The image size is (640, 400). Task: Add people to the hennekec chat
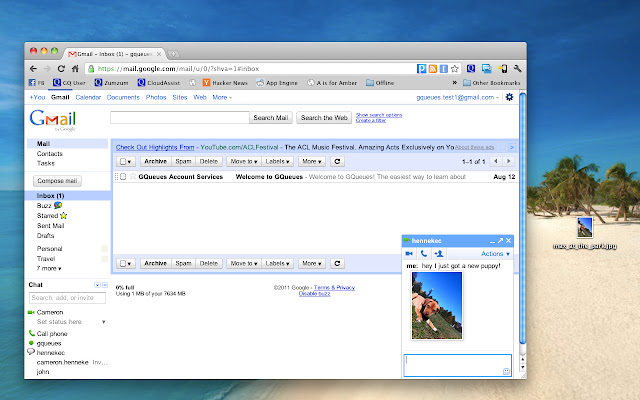coord(439,254)
